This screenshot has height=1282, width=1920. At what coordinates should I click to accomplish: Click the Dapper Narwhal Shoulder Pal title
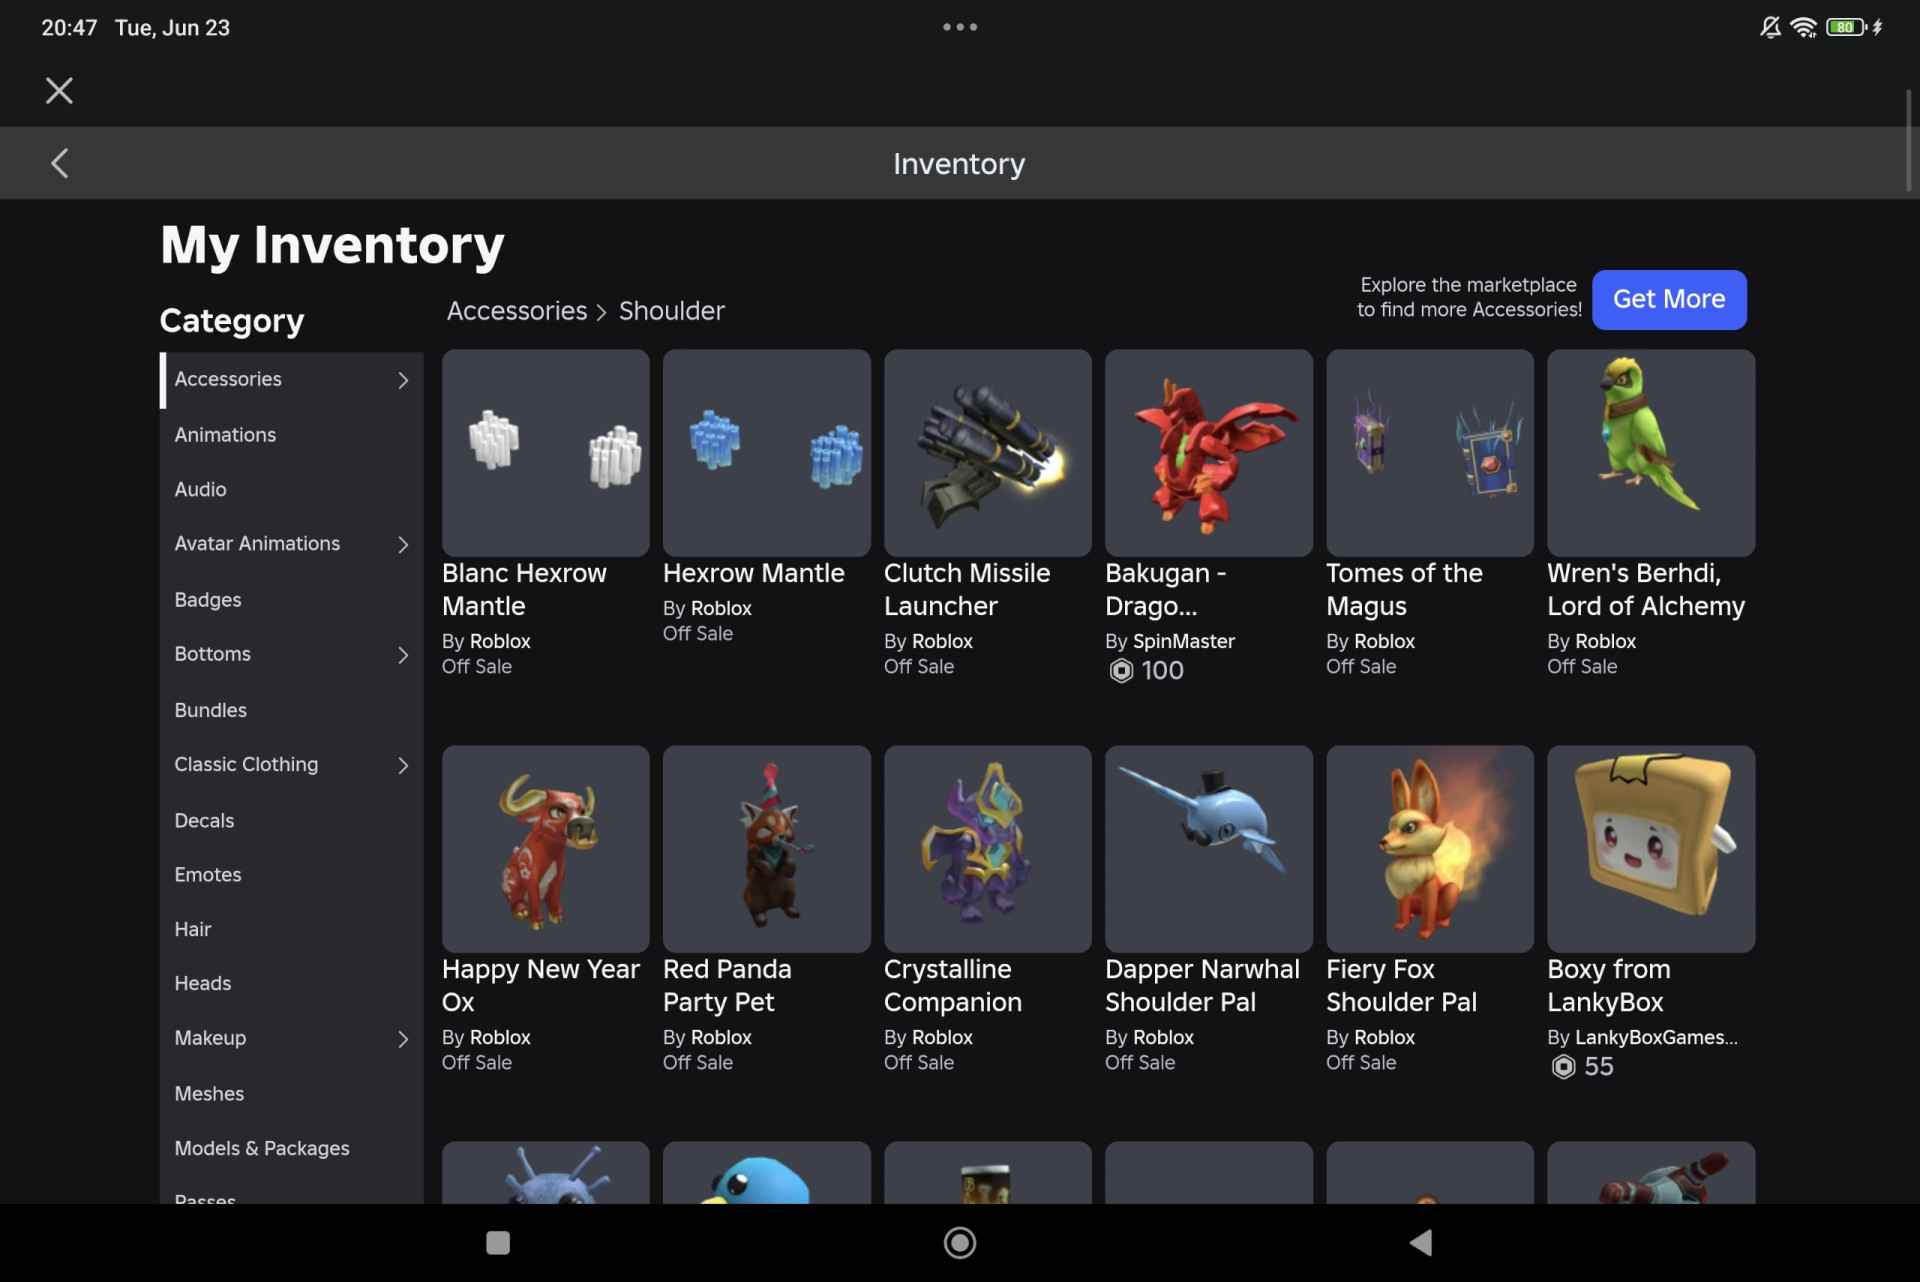pos(1202,986)
